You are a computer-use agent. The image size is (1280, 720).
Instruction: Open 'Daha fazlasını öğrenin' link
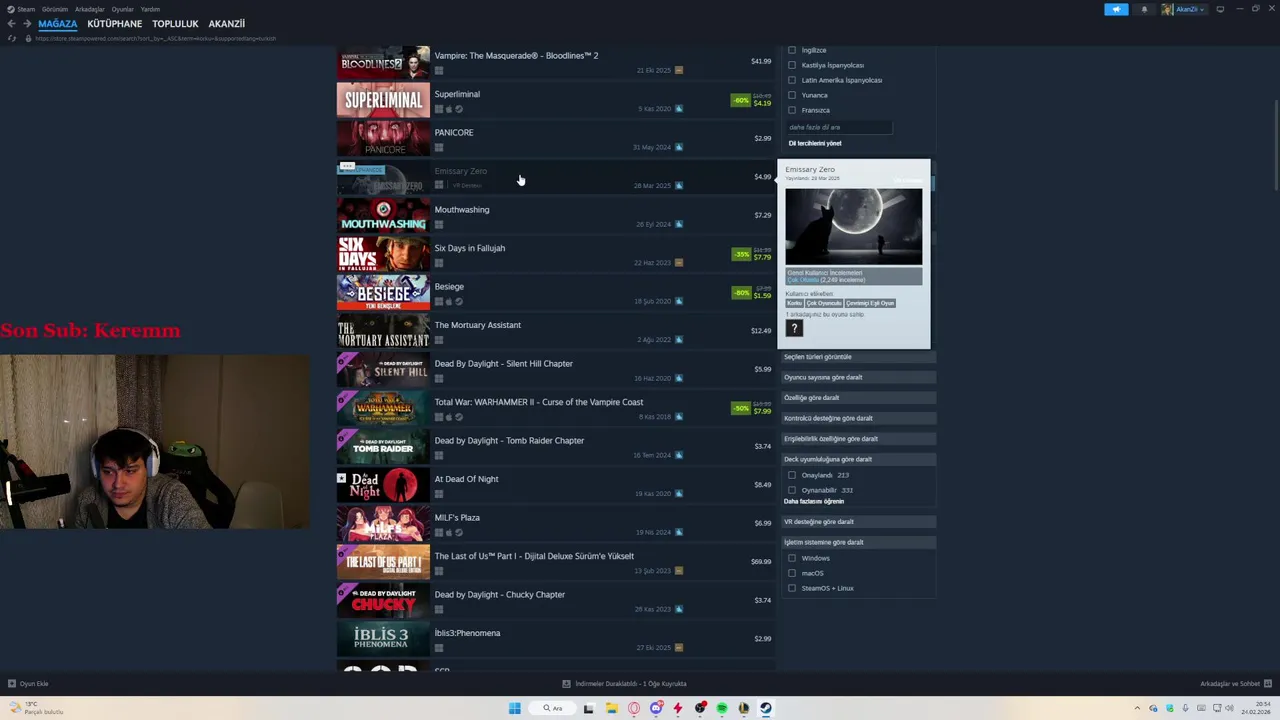(814, 501)
